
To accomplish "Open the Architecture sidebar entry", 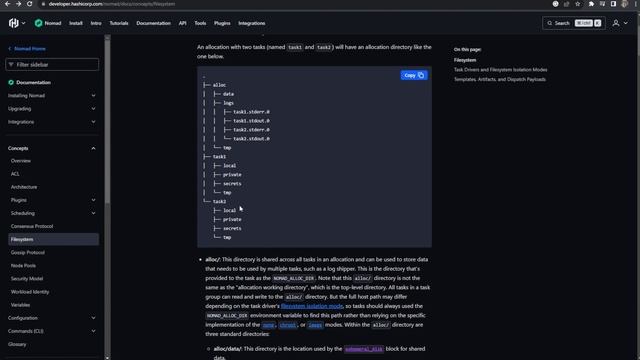I will point(24,187).
